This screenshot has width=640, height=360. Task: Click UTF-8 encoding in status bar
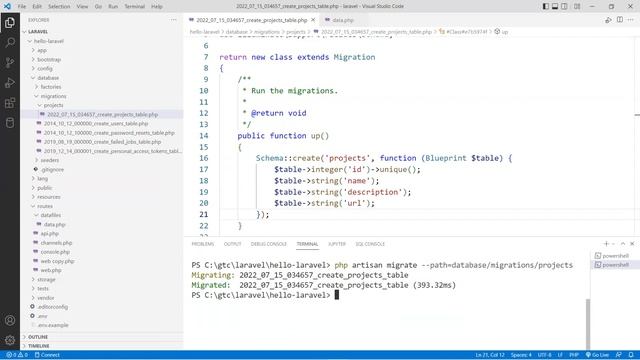pos(544,355)
